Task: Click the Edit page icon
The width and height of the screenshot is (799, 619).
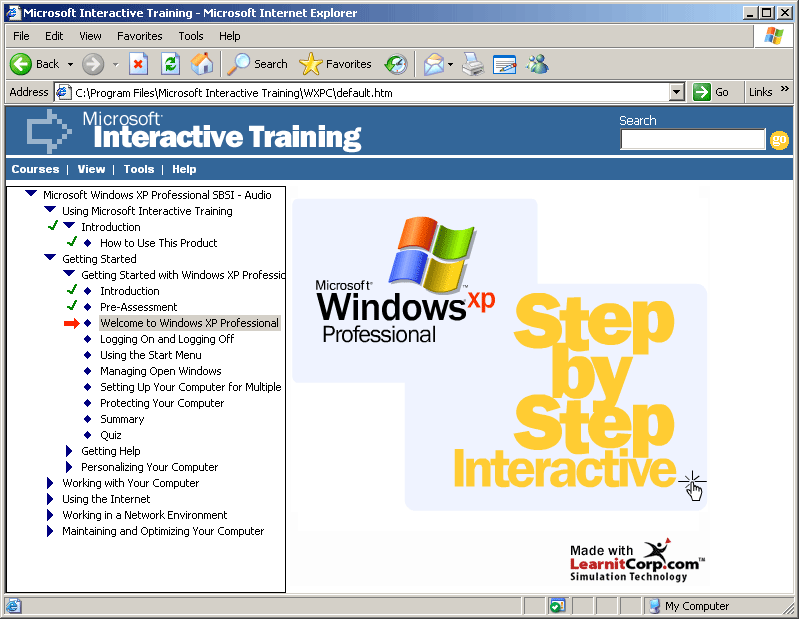Action: pyautogui.click(x=504, y=65)
